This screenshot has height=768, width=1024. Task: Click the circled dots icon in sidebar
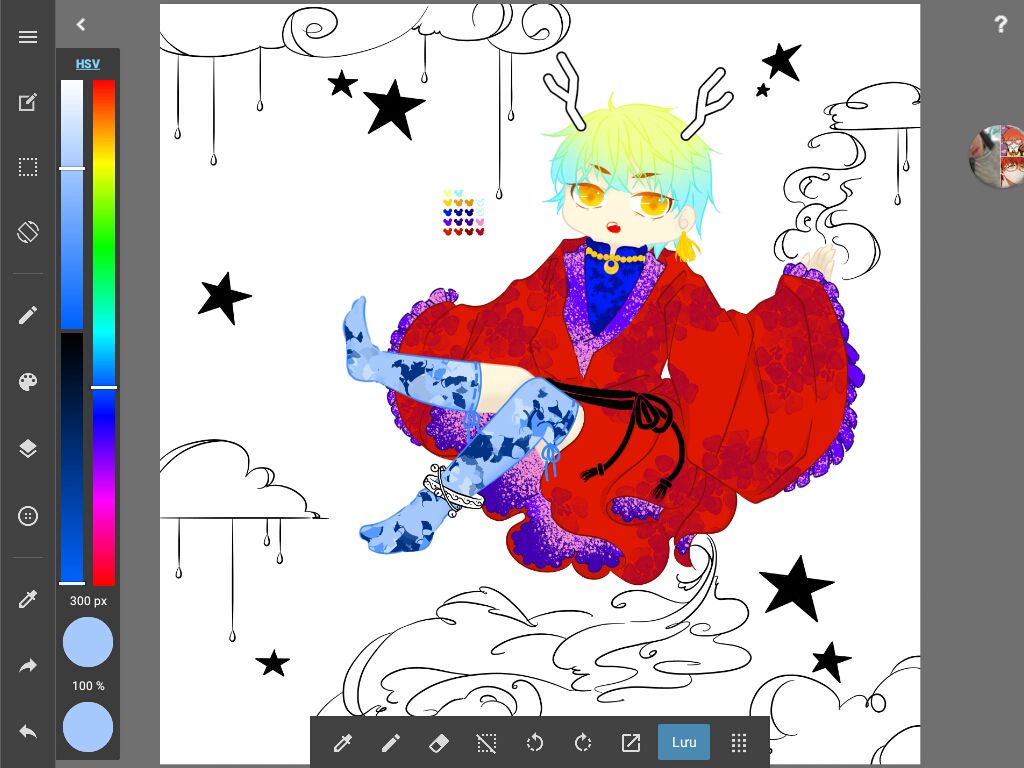28,516
